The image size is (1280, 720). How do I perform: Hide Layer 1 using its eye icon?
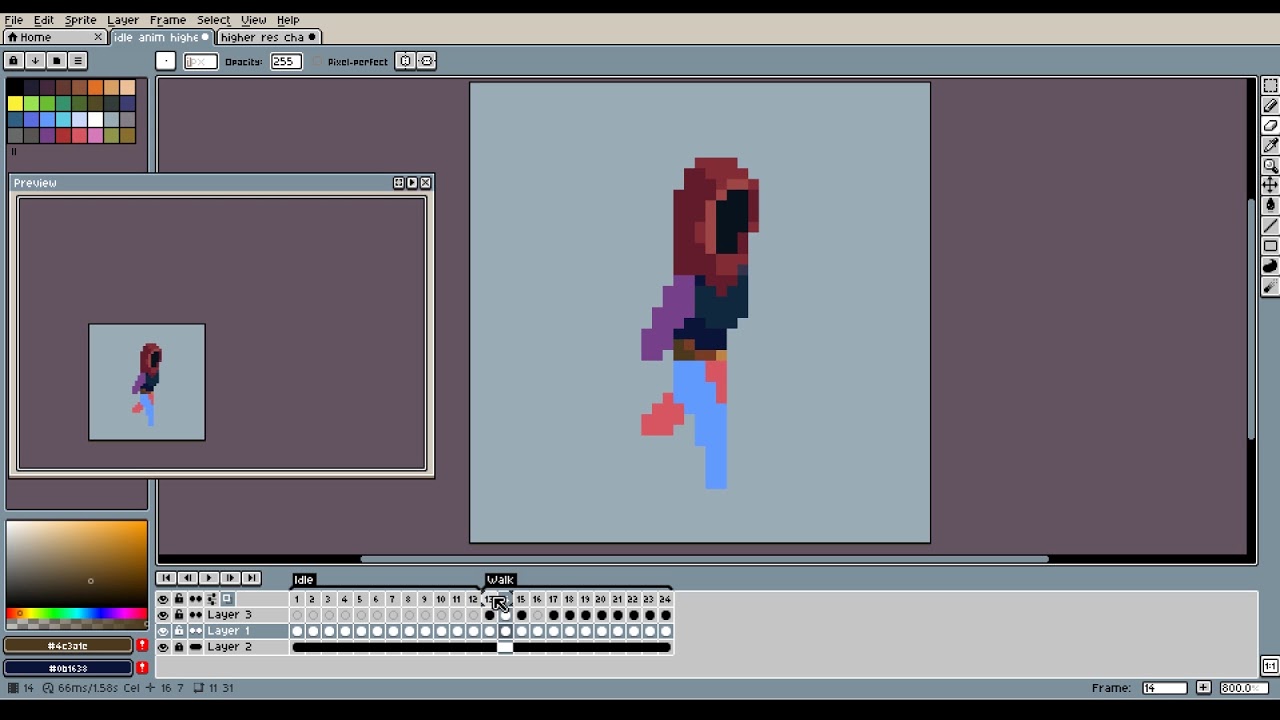pos(163,631)
